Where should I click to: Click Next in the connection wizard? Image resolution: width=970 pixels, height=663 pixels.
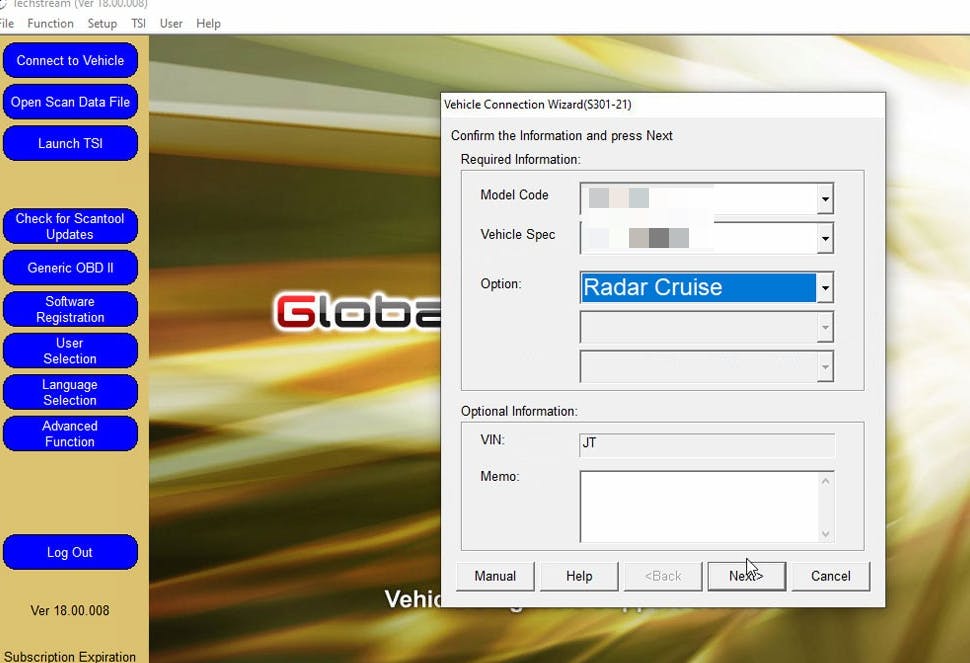(x=746, y=576)
